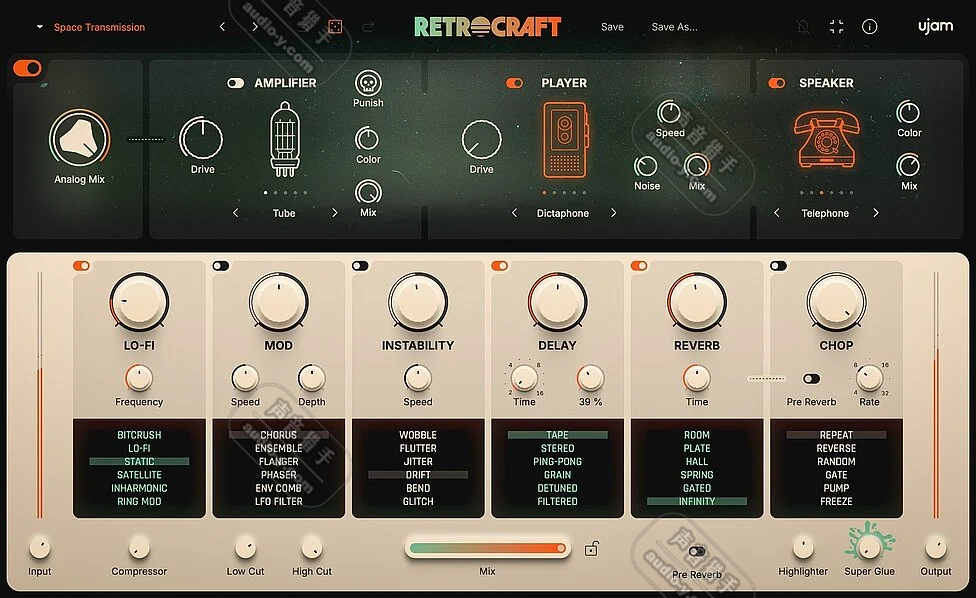The image size is (976, 598).
Task: Toggle the bottom Pre Reverb switch
Action: [697, 551]
